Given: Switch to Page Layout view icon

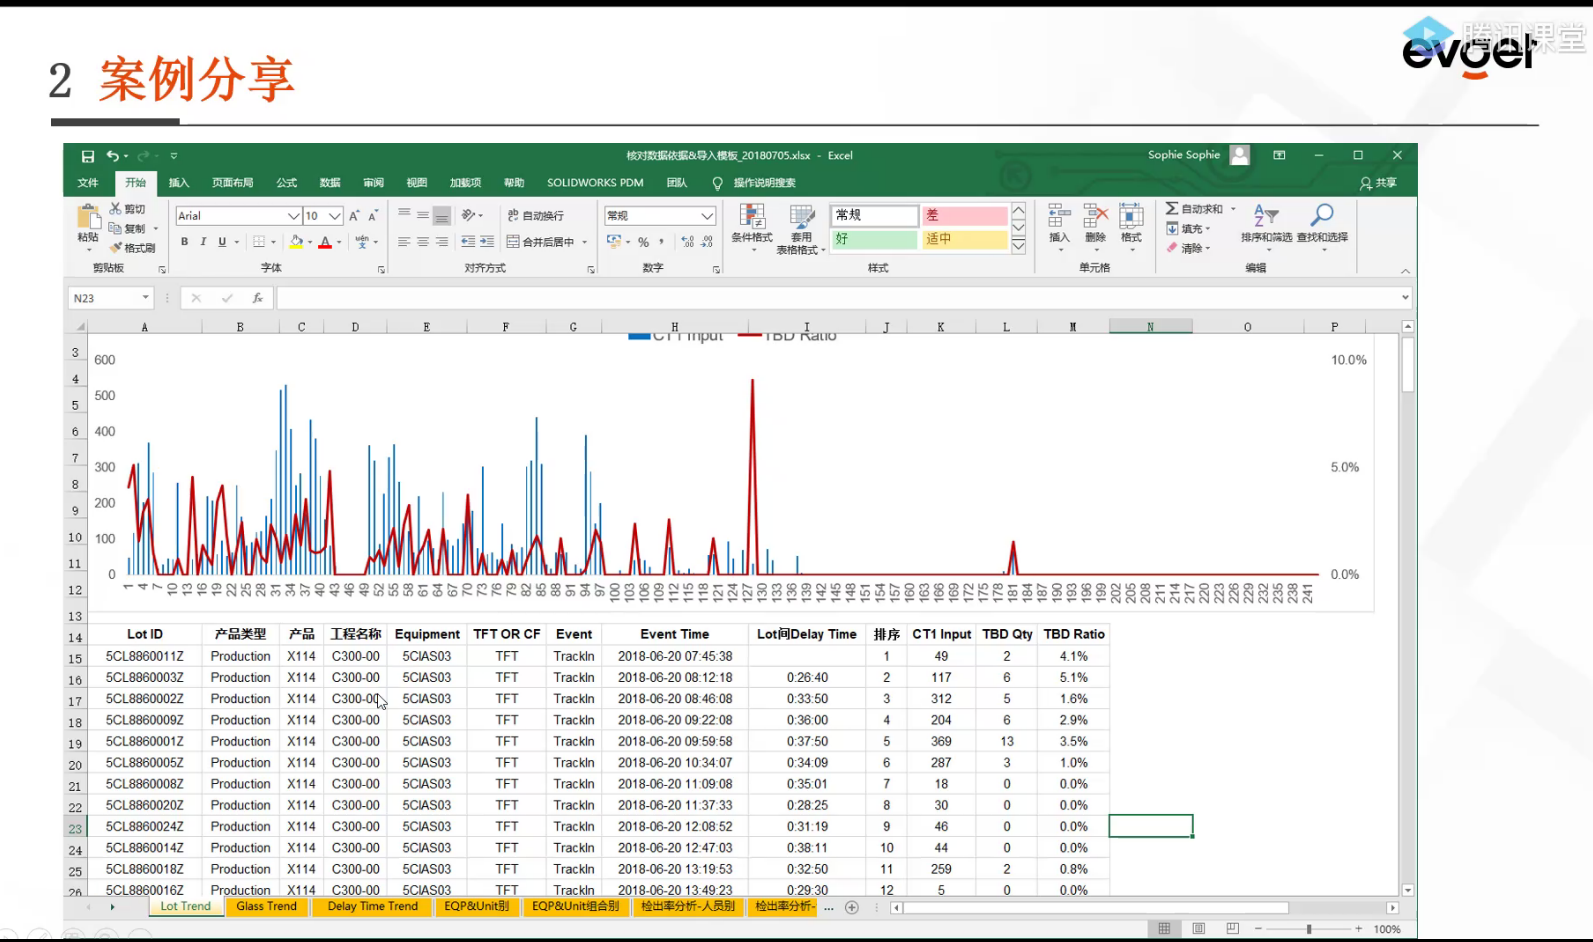Looking at the screenshot, I should point(1198,929).
